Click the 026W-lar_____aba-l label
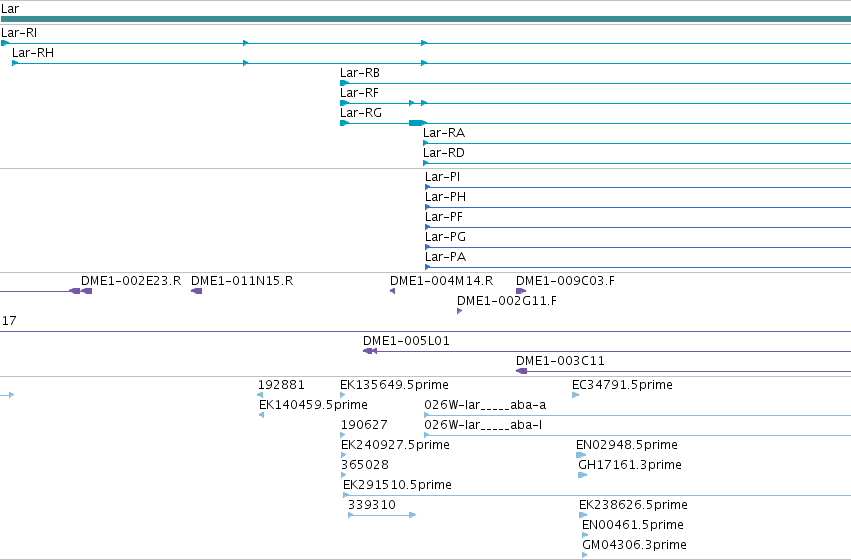Image resolution: width=851 pixels, height=560 pixels. point(483,425)
